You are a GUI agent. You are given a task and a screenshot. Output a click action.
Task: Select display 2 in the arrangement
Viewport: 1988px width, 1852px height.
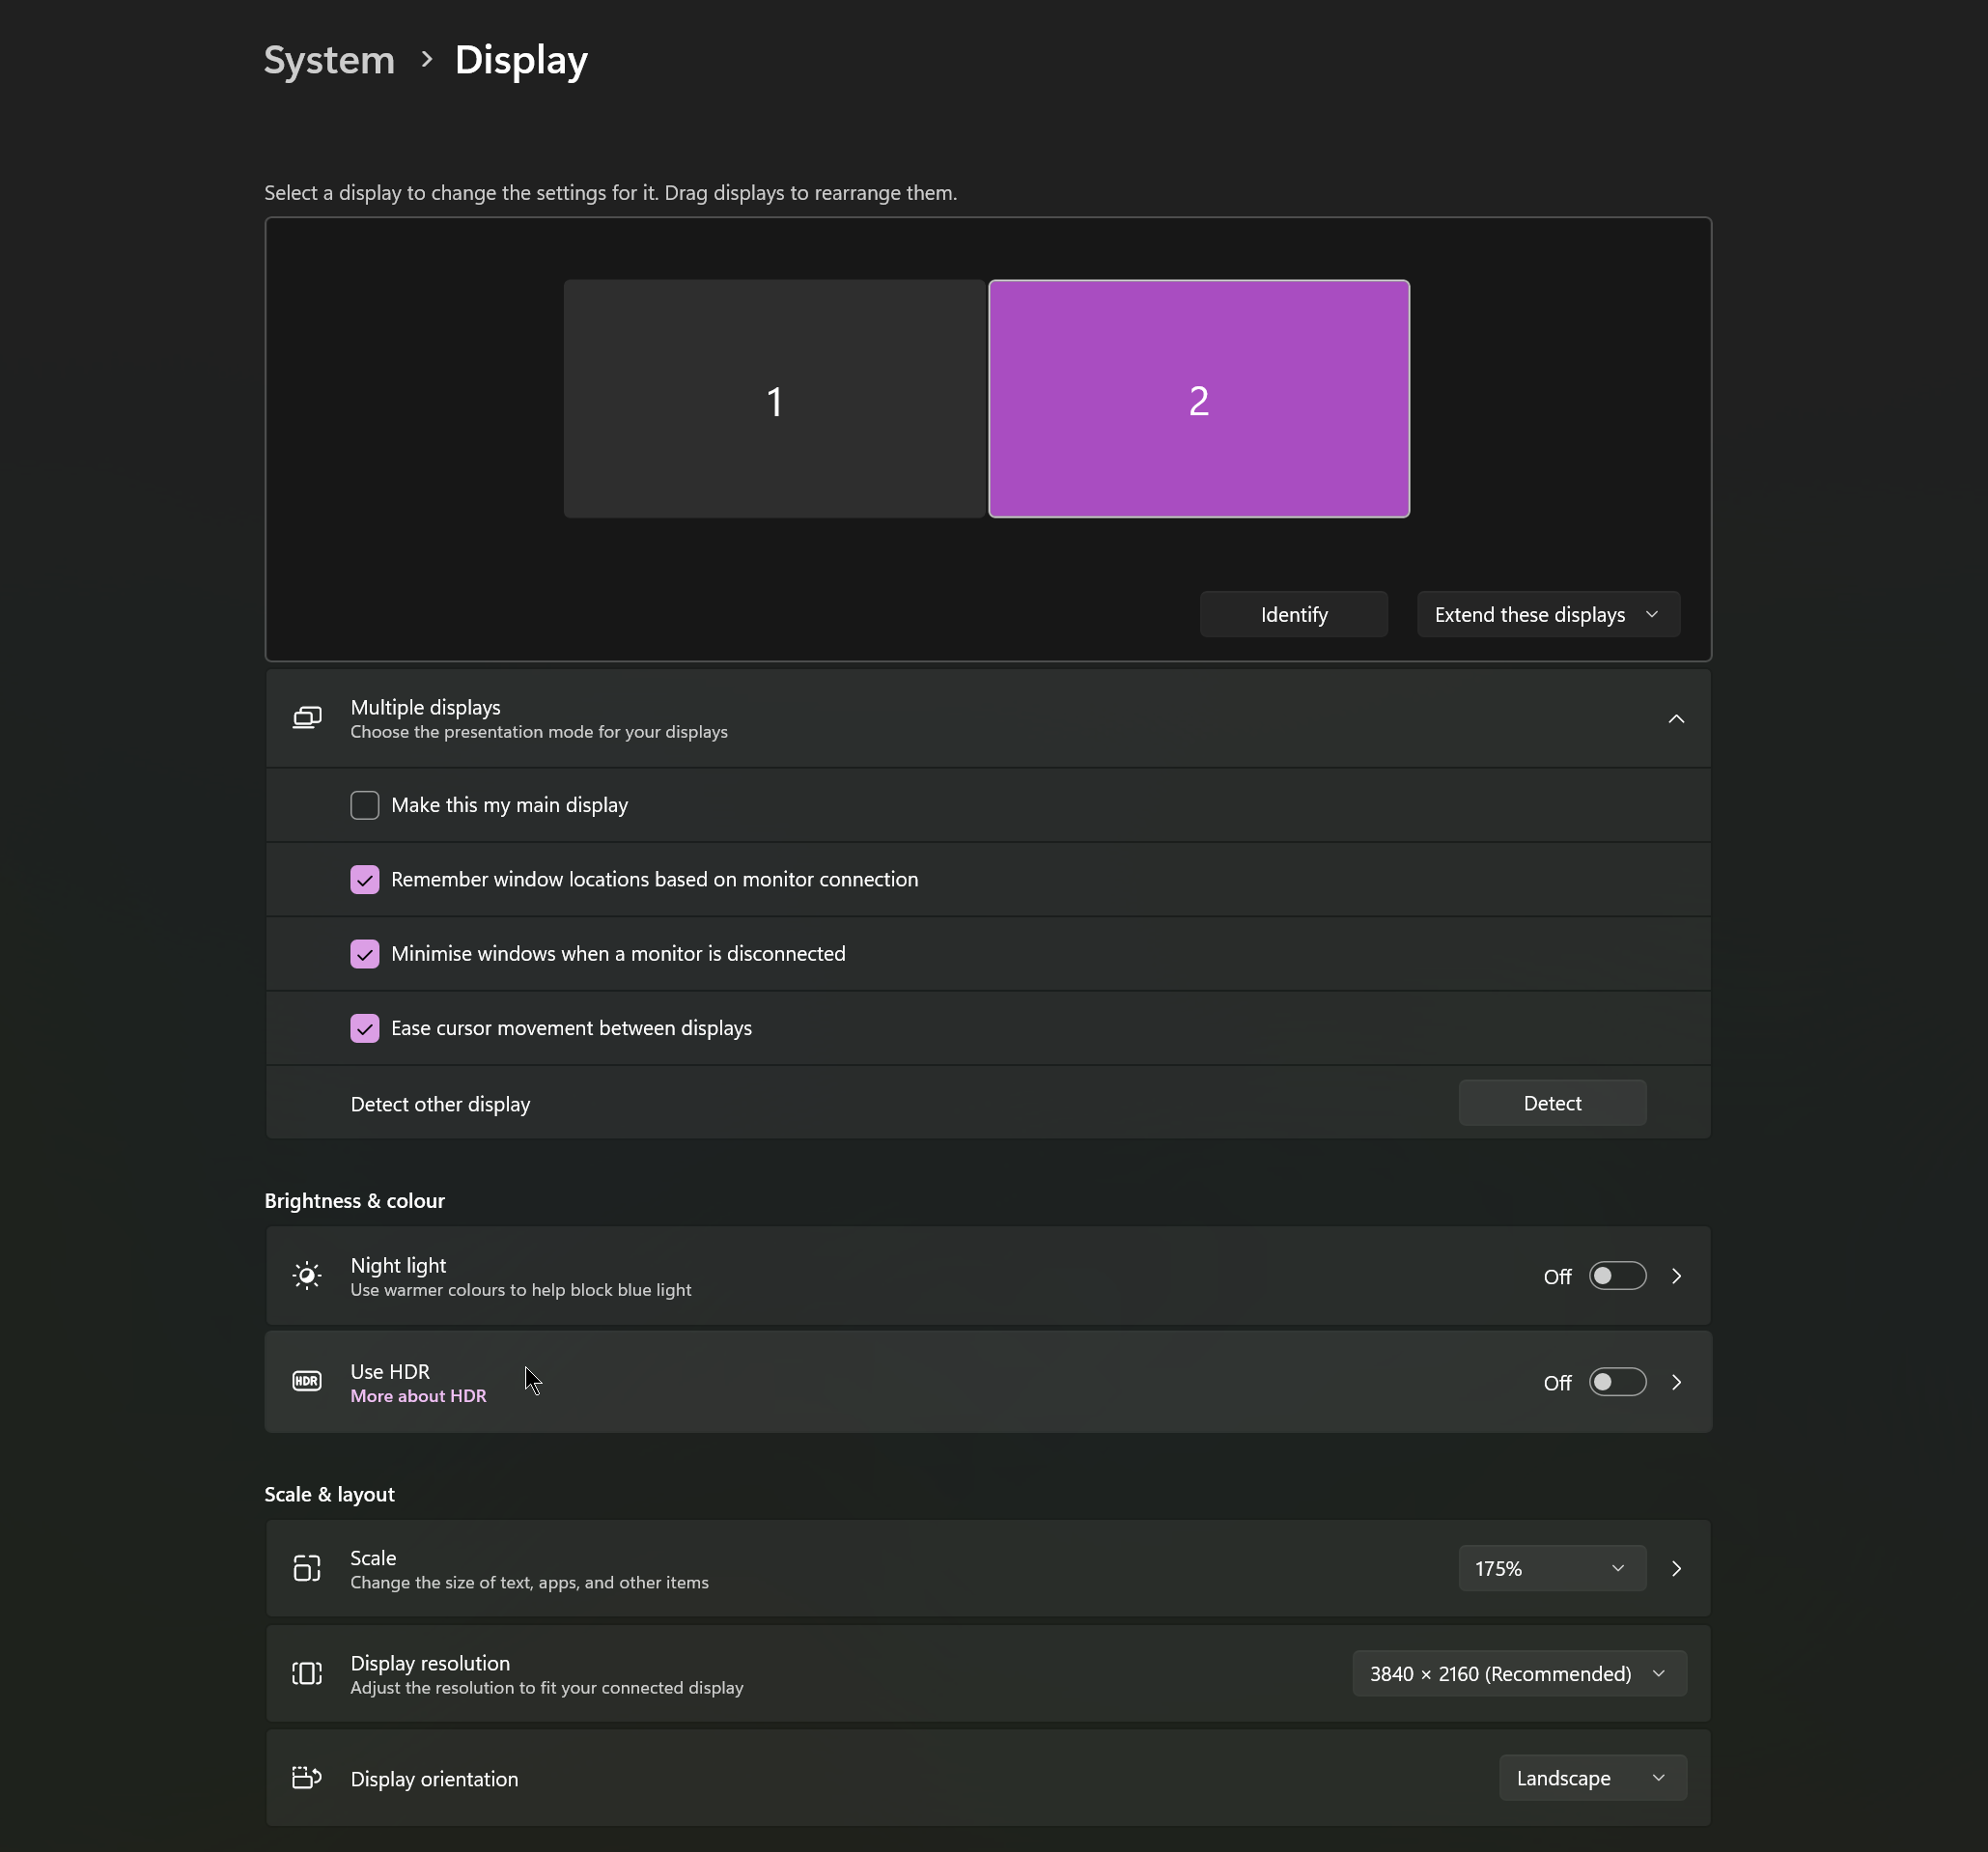click(1199, 399)
